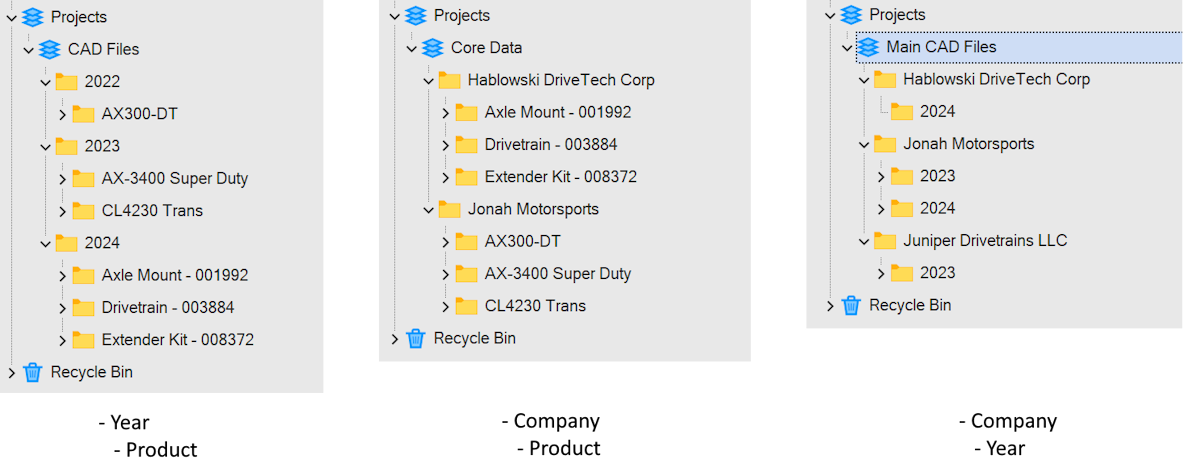Select the Main CAD Files tree item
Image resolution: width=1200 pixels, height=472 pixels.
(x=940, y=47)
